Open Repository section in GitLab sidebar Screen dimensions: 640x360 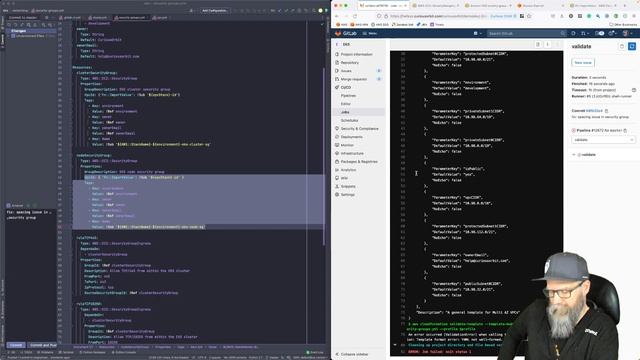[x=350, y=62]
